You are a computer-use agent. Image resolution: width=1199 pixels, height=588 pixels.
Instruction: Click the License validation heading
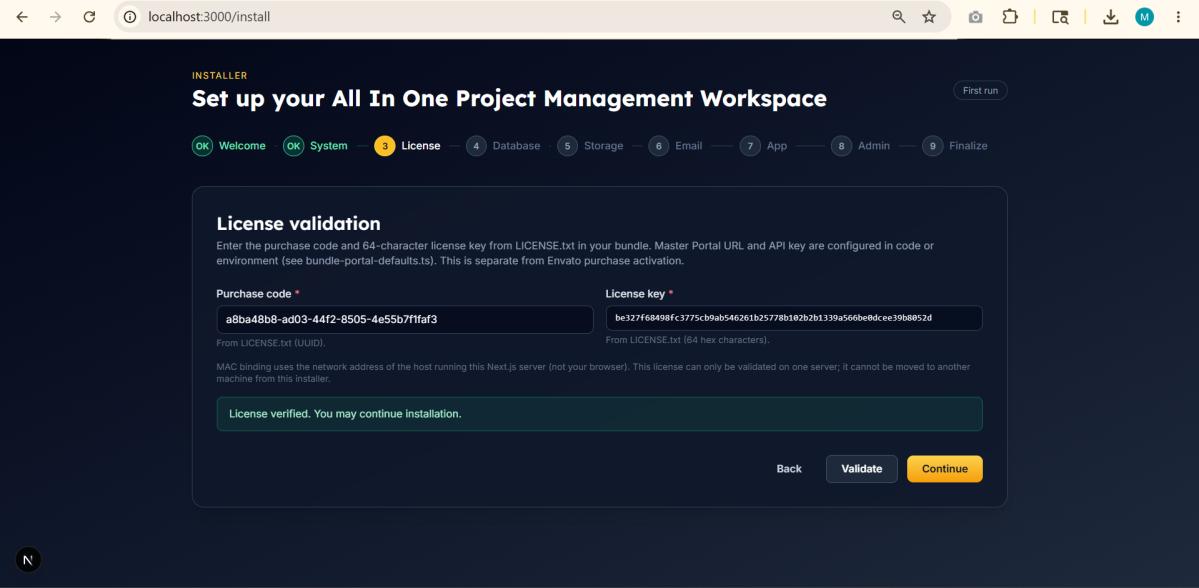click(298, 223)
